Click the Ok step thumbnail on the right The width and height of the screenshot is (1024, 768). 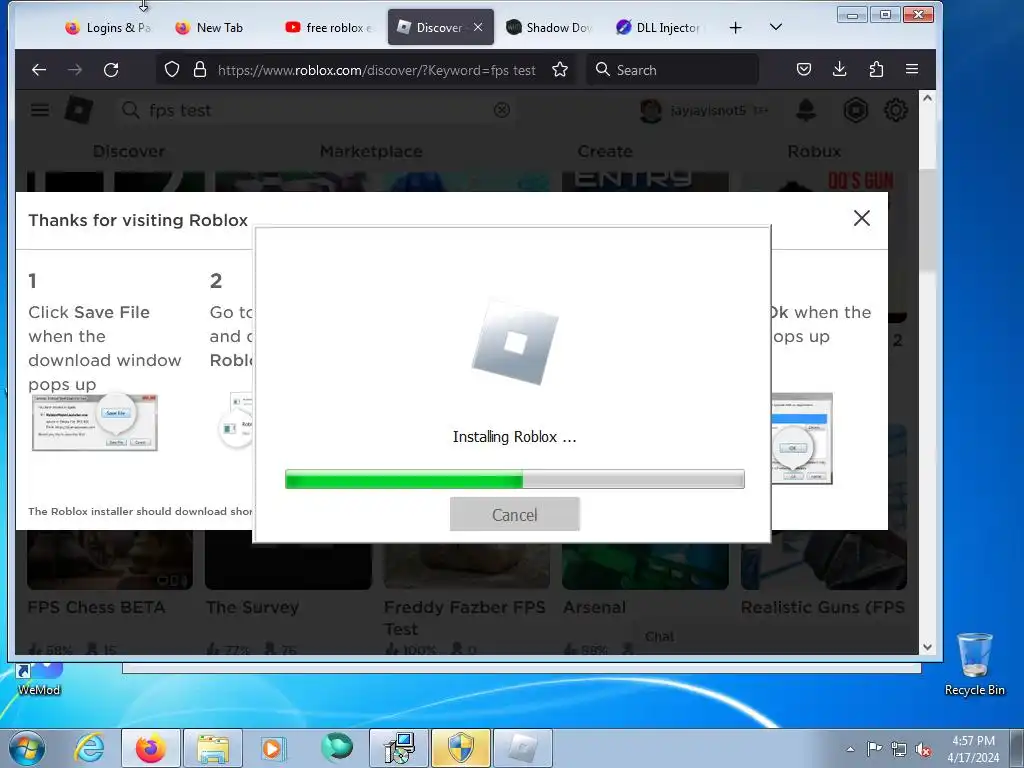[802, 438]
